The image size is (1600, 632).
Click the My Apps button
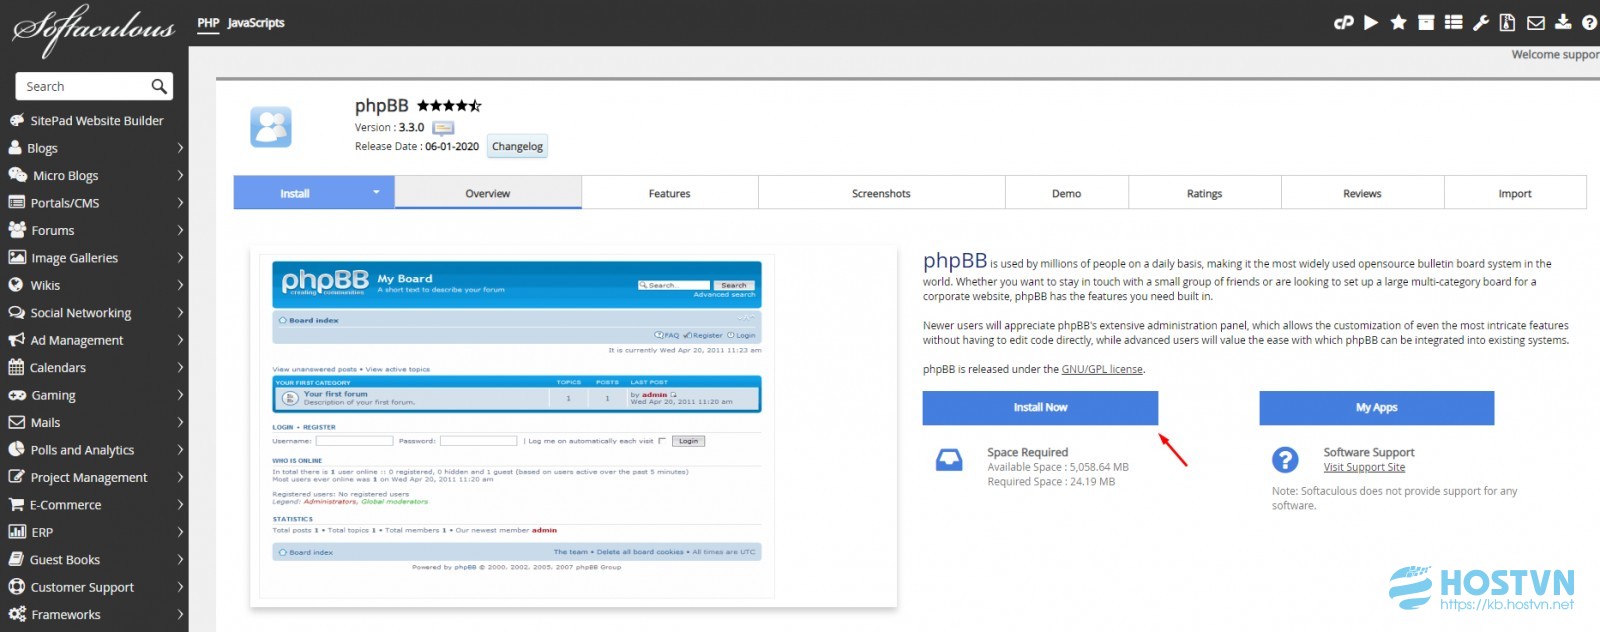pos(1377,407)
